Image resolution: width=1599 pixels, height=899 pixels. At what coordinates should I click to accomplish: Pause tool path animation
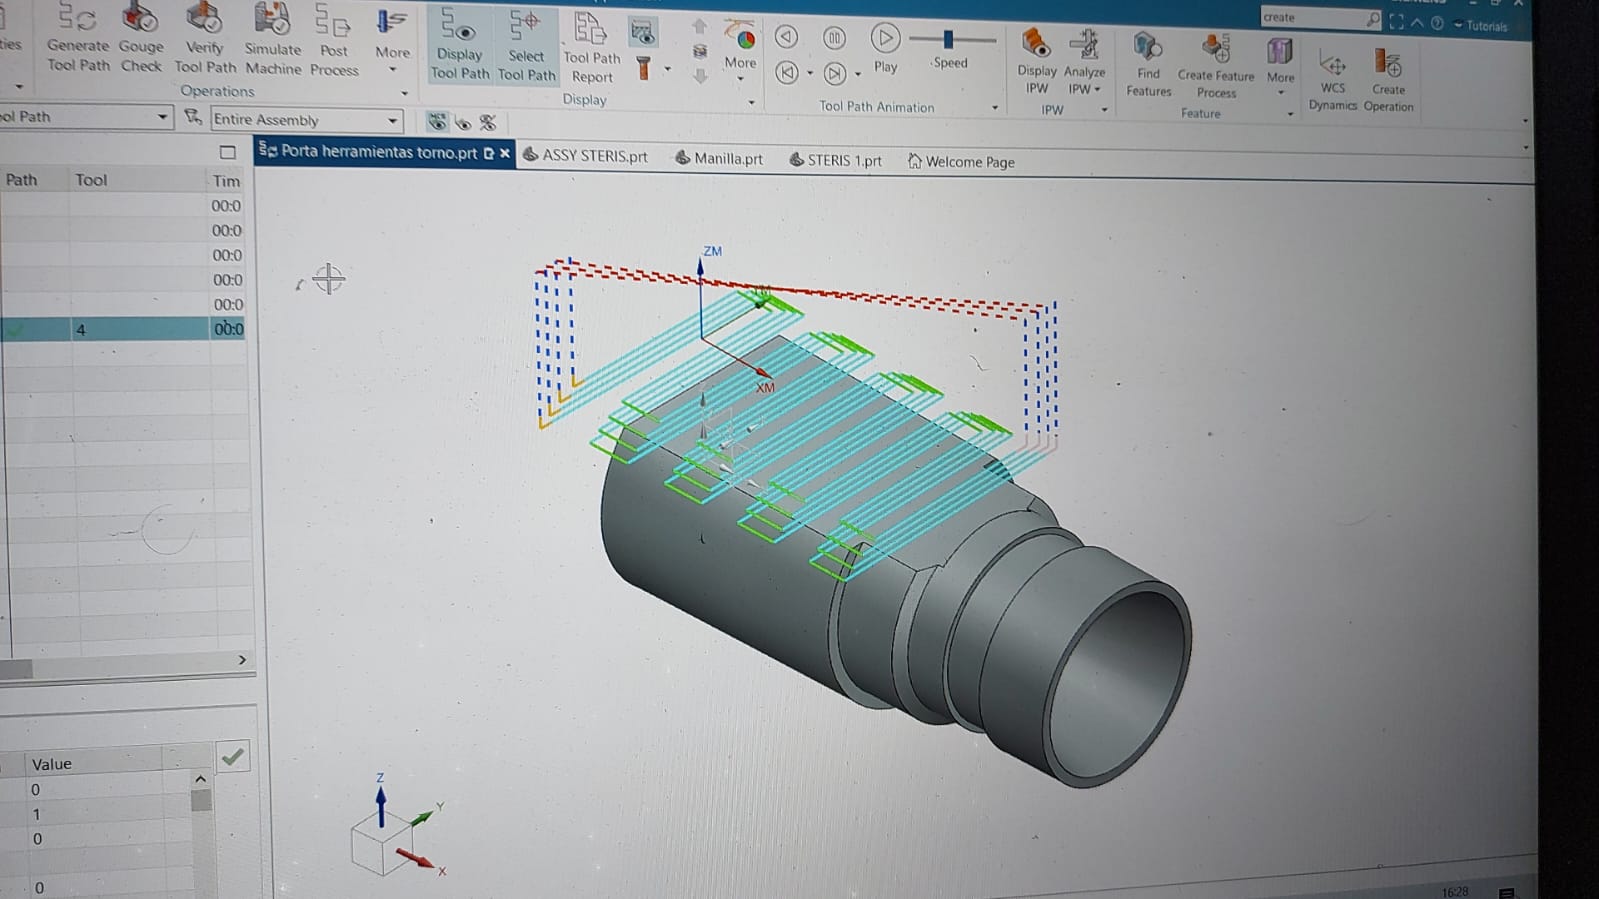click(x=834, y=38)
